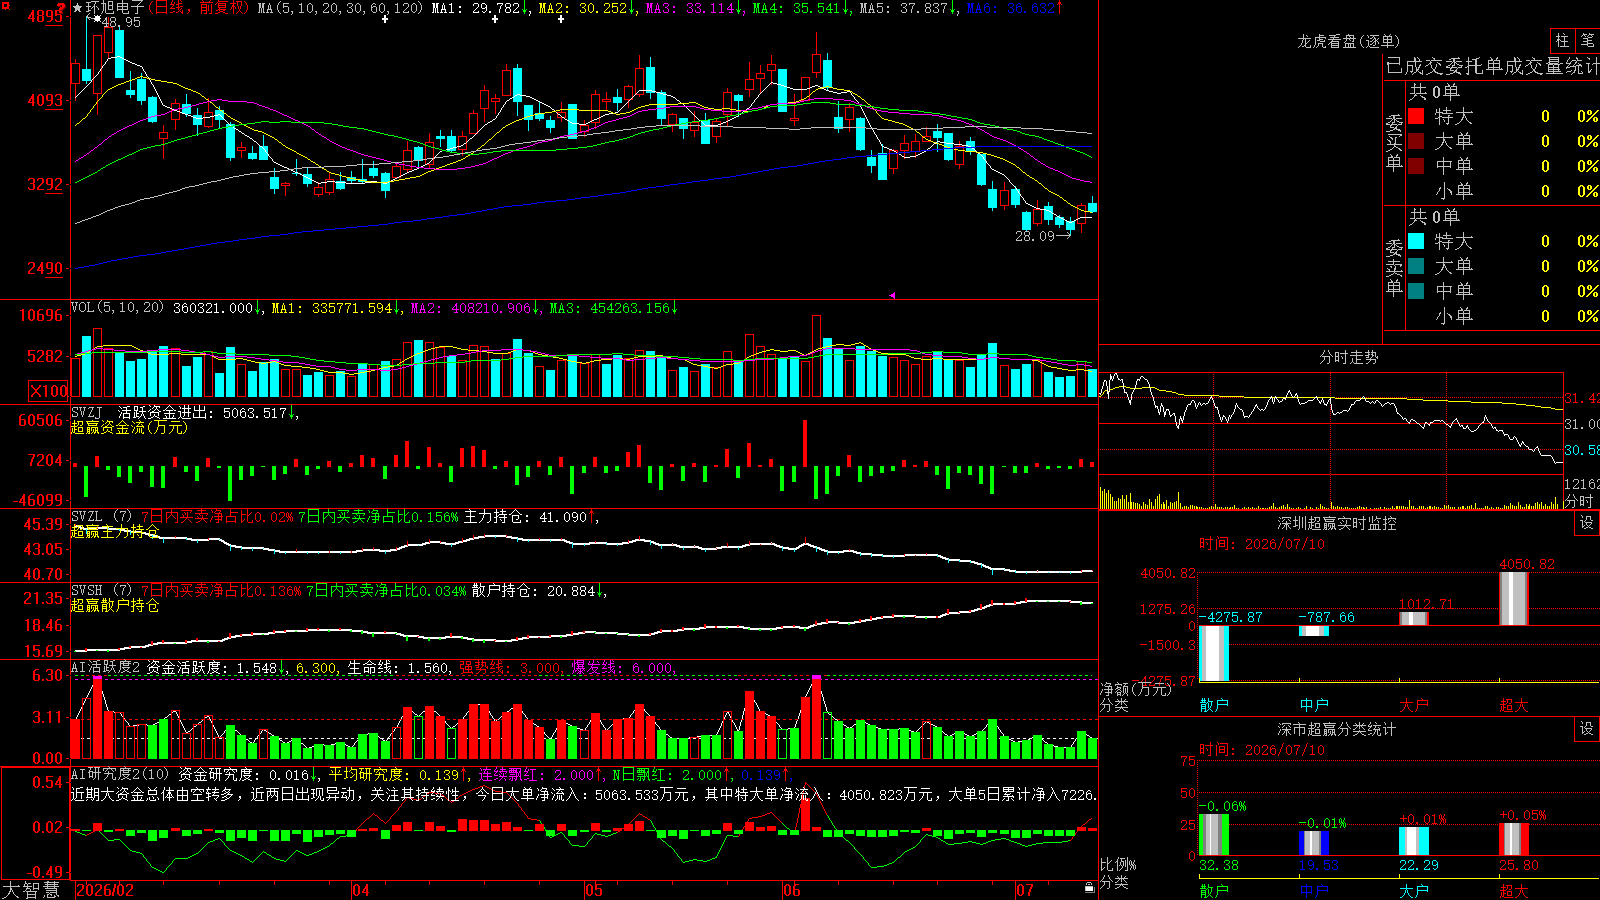Click the 已成交委托单成交量统计 header
The image size is (1600, 900).
coord(1492,66)
